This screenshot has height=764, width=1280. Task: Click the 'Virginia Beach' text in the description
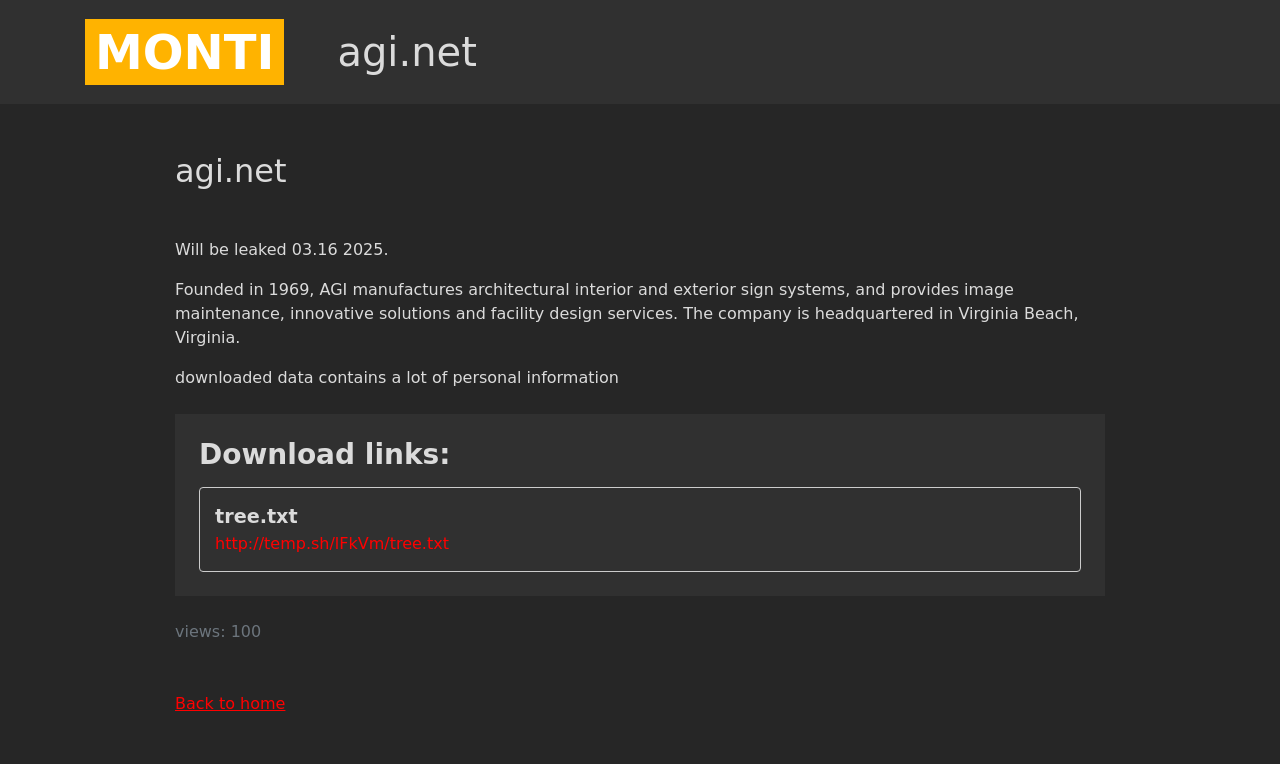pos(1018,314)
